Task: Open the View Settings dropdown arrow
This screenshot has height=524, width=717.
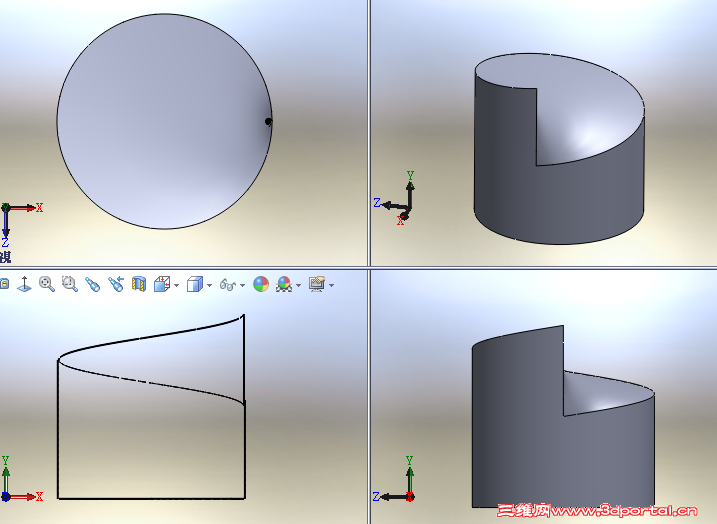Action: 332,285
